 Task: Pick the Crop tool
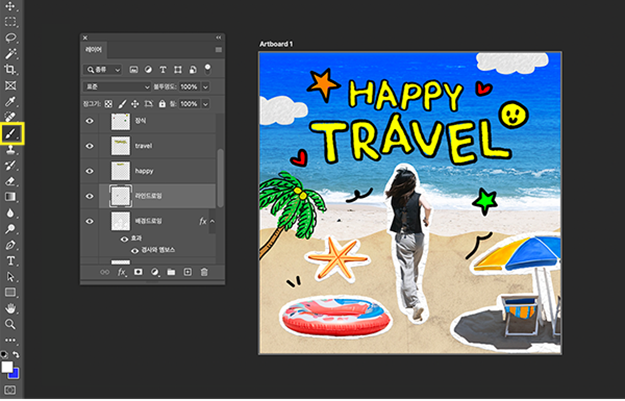[11, 69]
